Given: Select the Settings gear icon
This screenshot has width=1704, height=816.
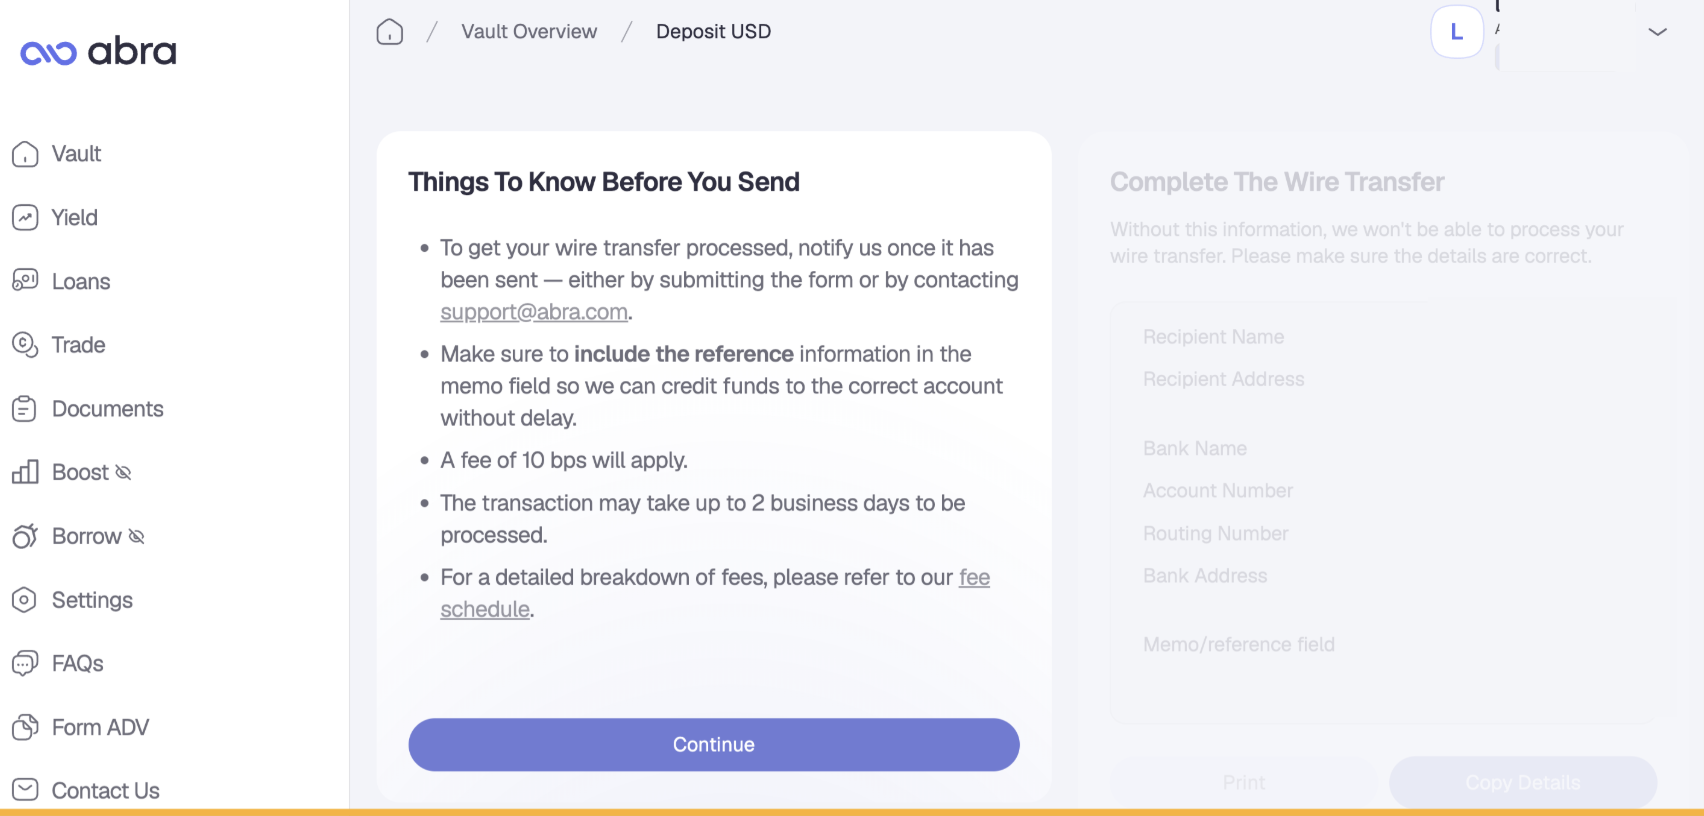Looking at the screenshot, I should point(25,600).
